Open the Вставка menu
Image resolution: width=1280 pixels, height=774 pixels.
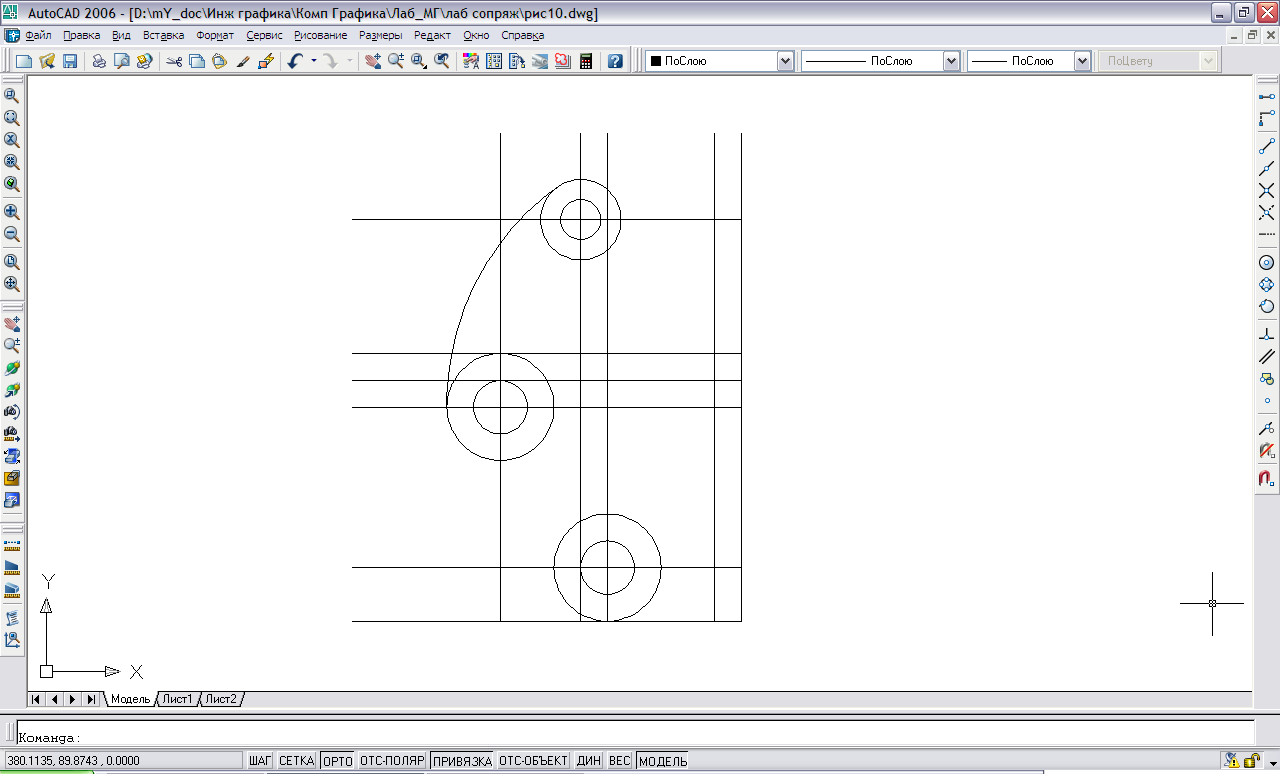pyautogui.click(x=163, y=35)
